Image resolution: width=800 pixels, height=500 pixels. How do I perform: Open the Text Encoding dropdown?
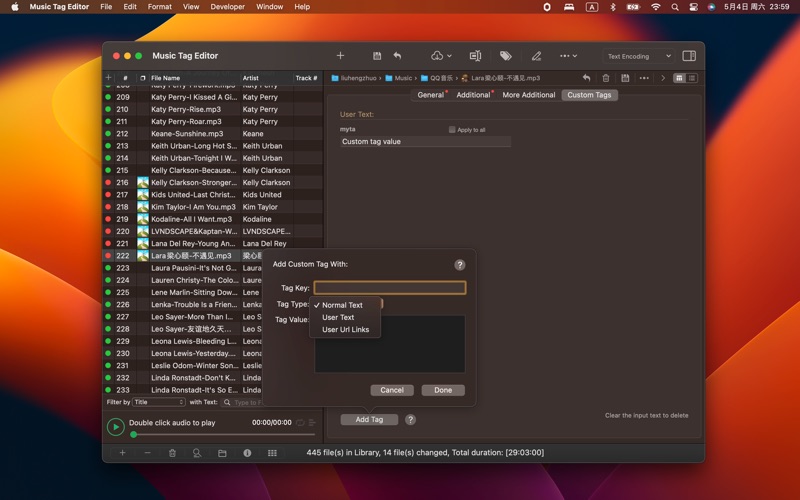pos(639,56)
